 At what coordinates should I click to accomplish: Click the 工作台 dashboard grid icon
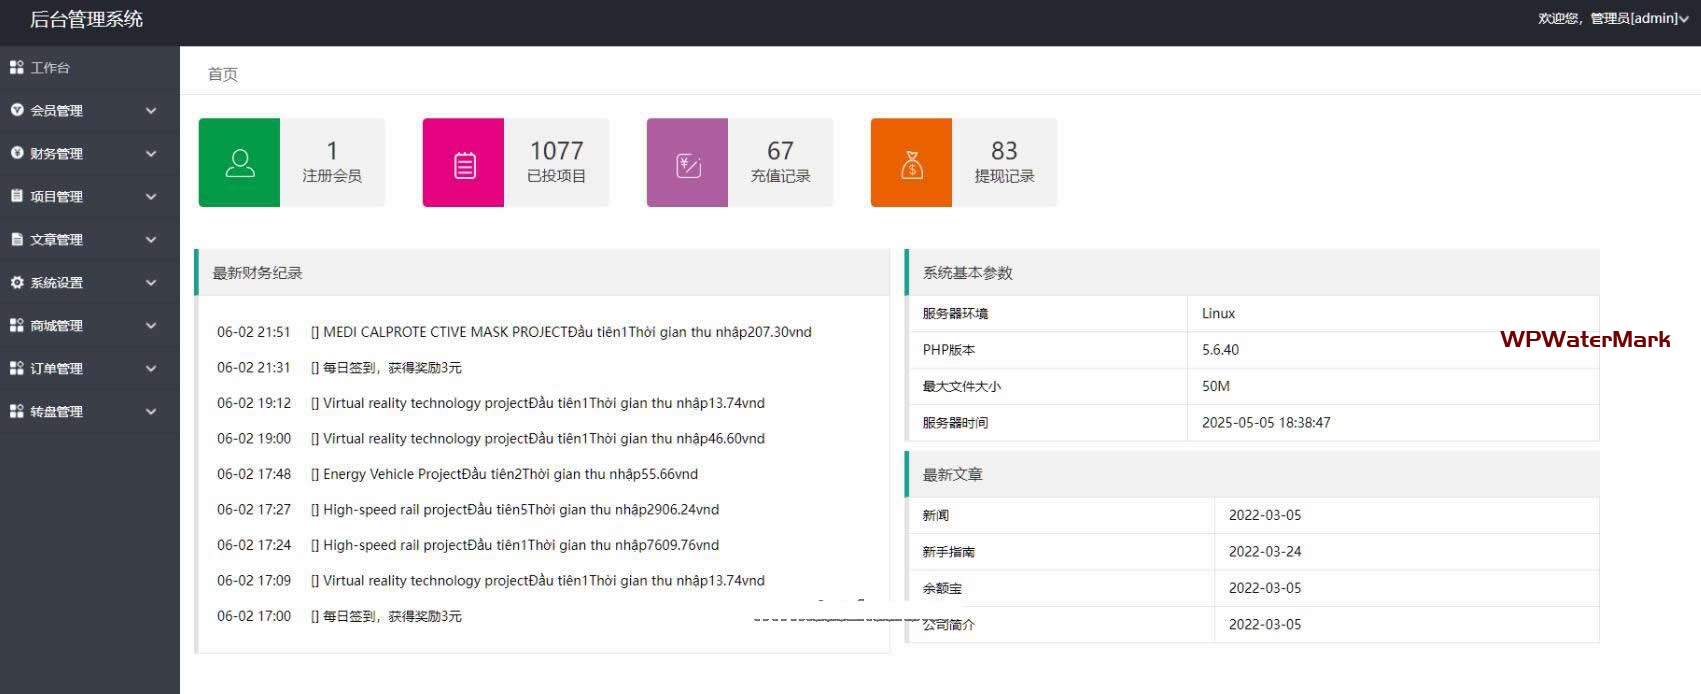(x=16, y=68)
